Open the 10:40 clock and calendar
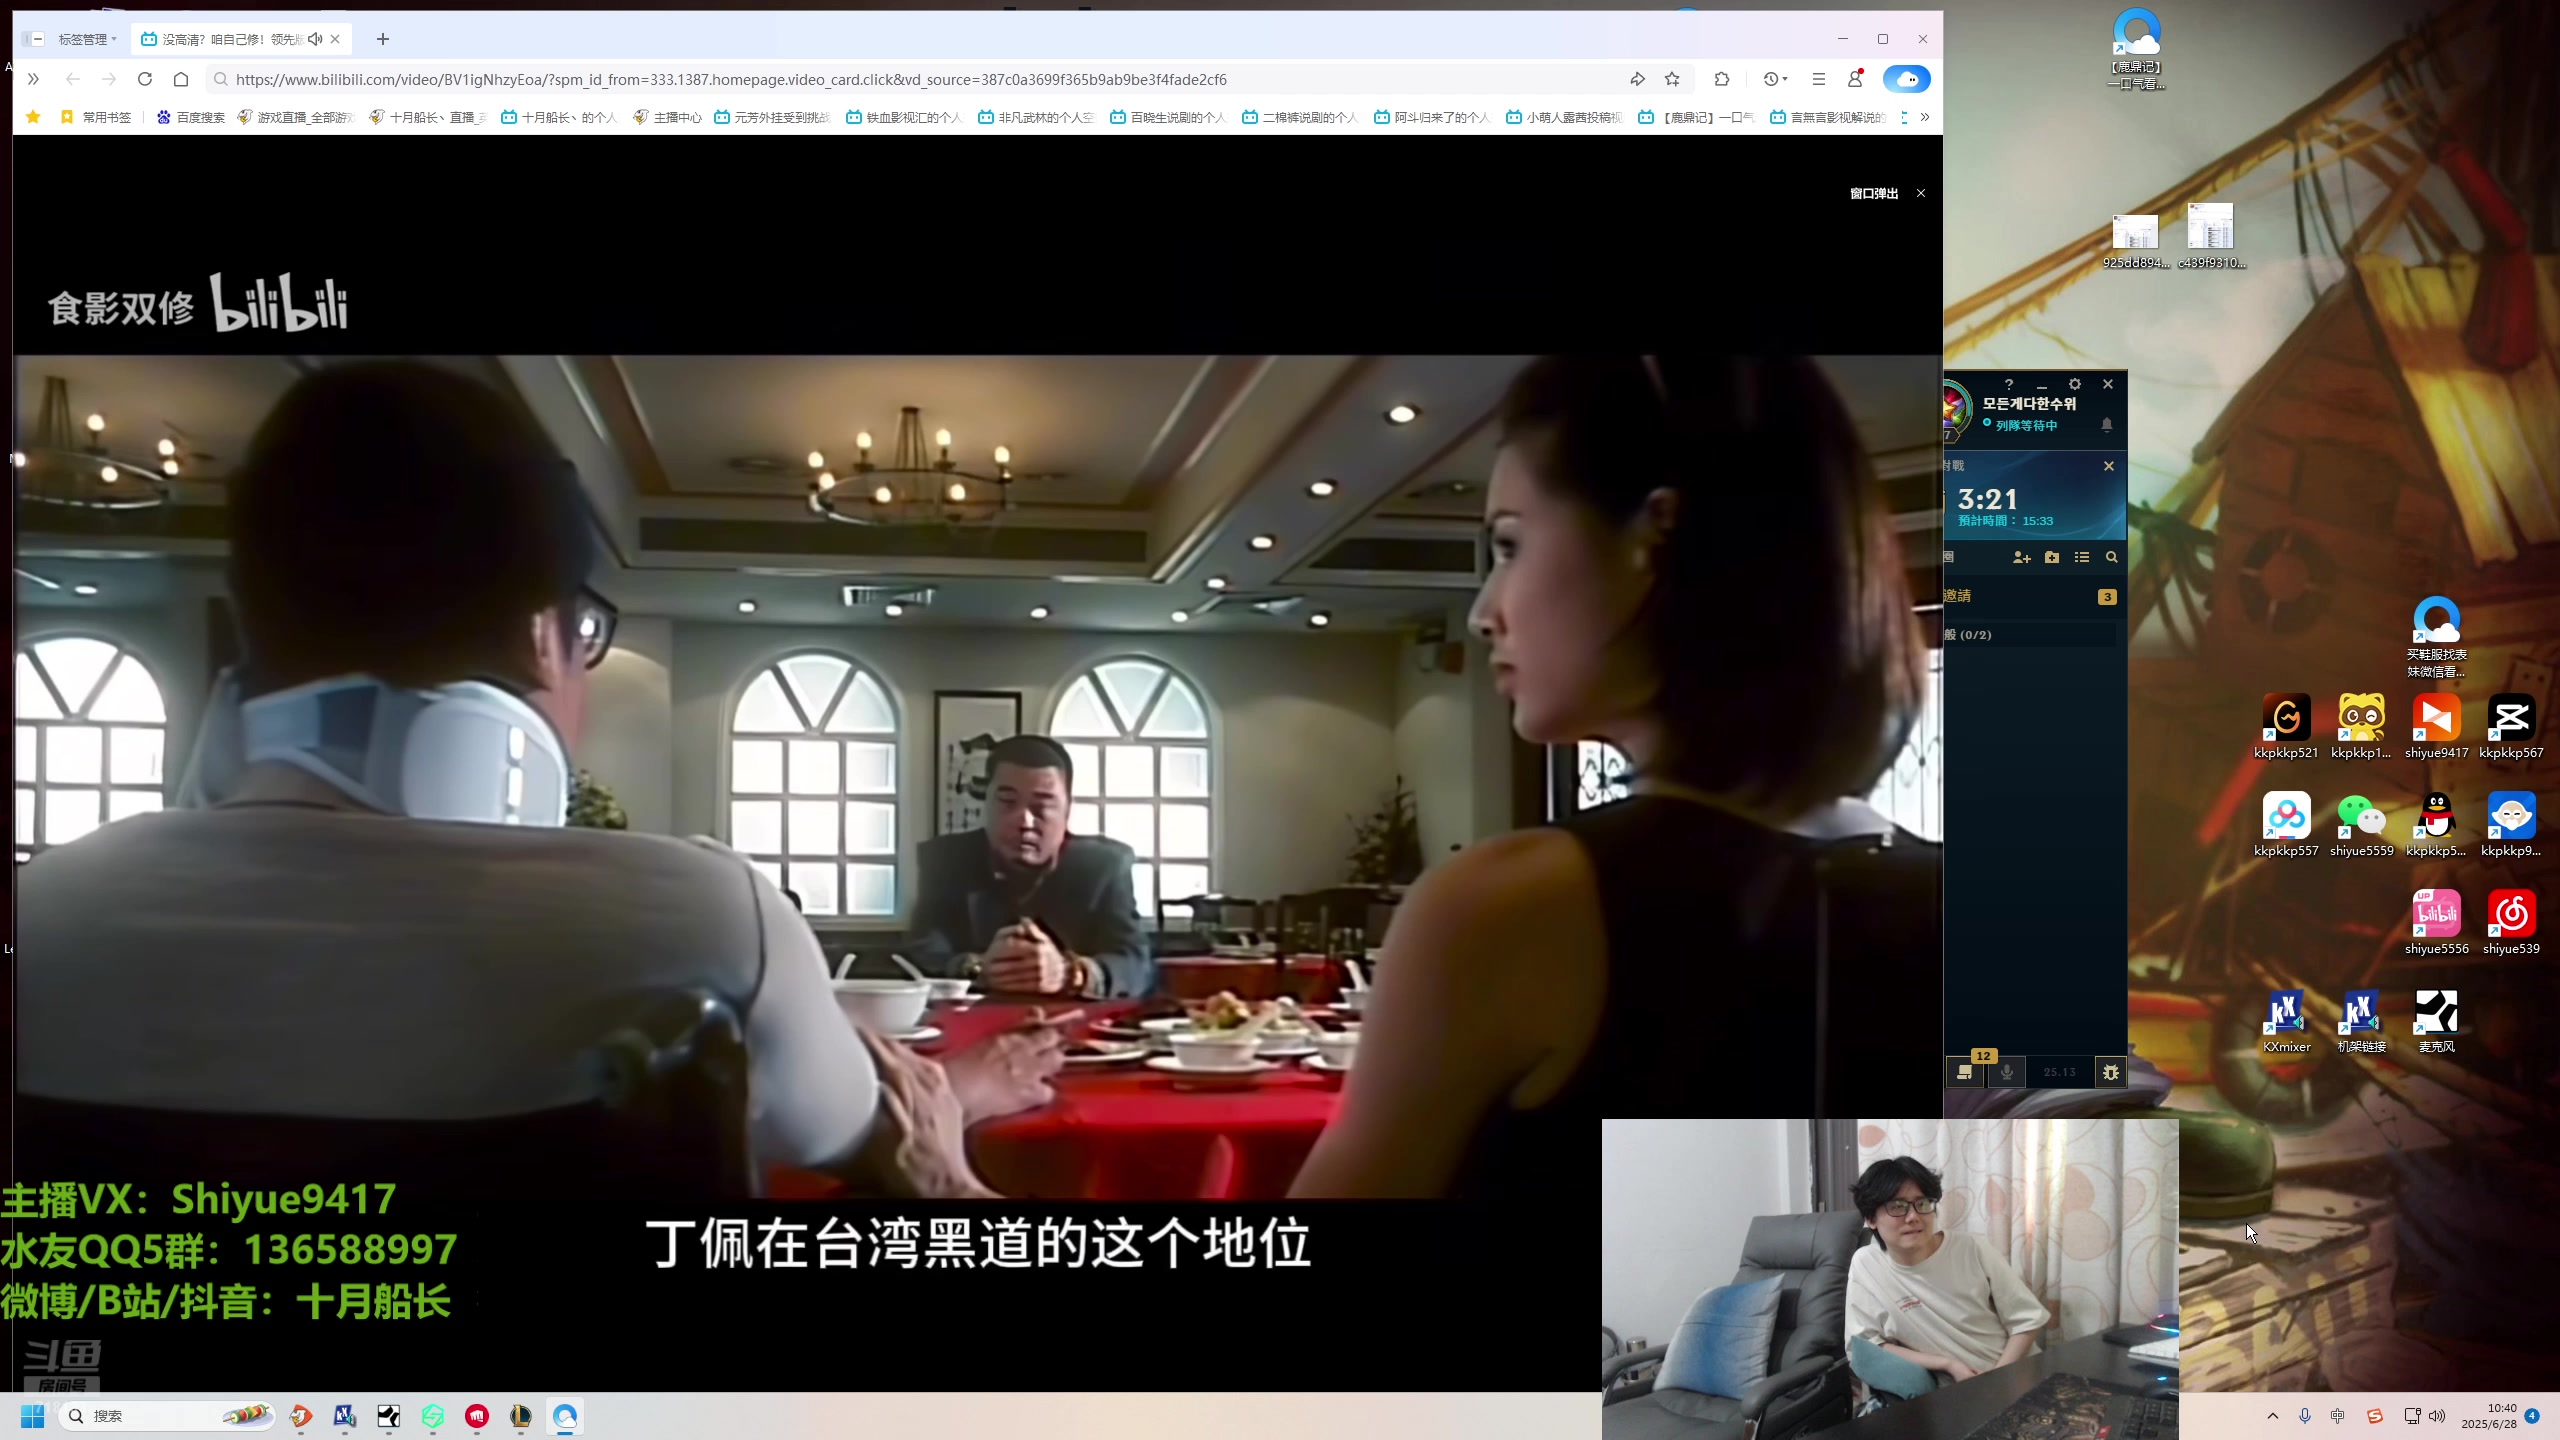Screen dimensions: 2560x1440 2488,1416
